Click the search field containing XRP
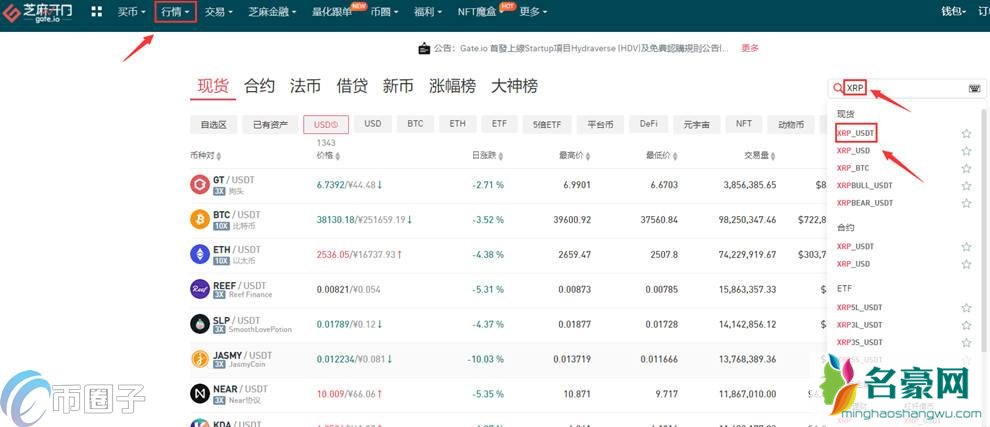Viewport: 990px width, 427px height. pos(907,88)
